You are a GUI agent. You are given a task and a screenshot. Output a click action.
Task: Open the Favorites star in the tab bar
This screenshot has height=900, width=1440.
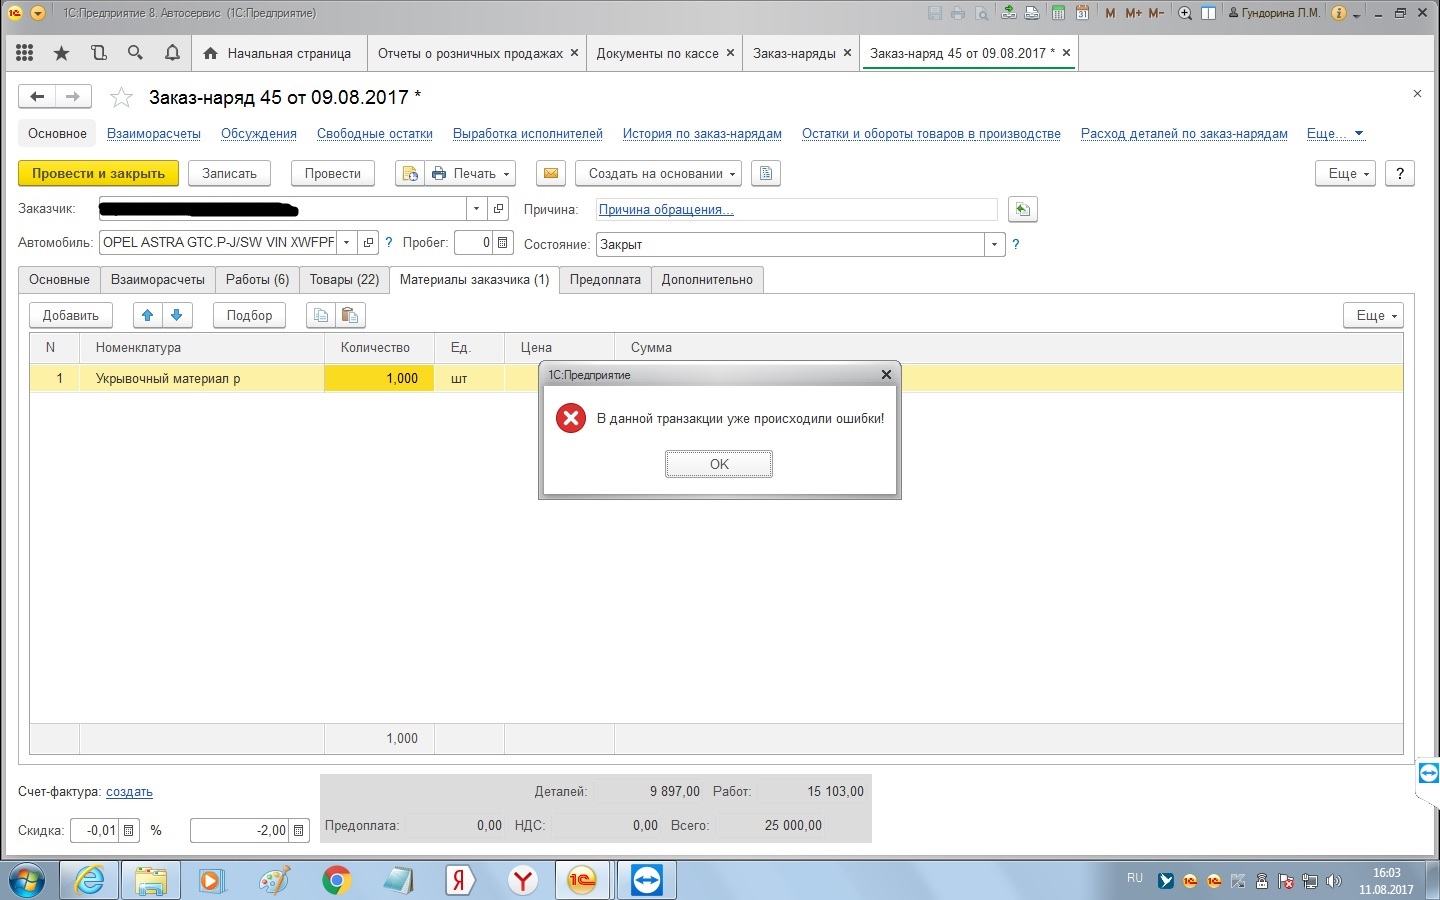[61, 53]
